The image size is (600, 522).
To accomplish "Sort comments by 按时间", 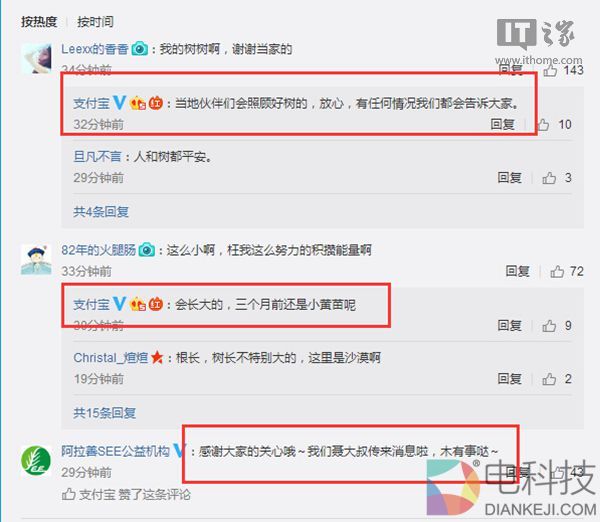I will (95, 22).
